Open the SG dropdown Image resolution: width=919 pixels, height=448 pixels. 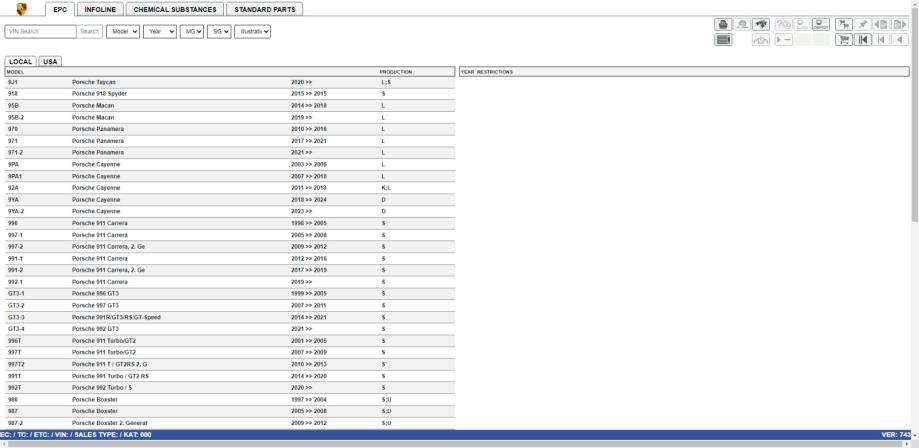(219, 32)
